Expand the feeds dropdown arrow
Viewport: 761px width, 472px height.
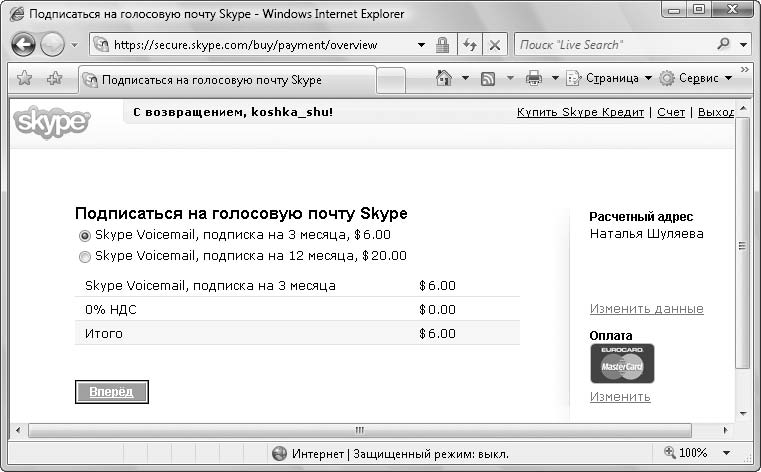(x=510, y=78)
